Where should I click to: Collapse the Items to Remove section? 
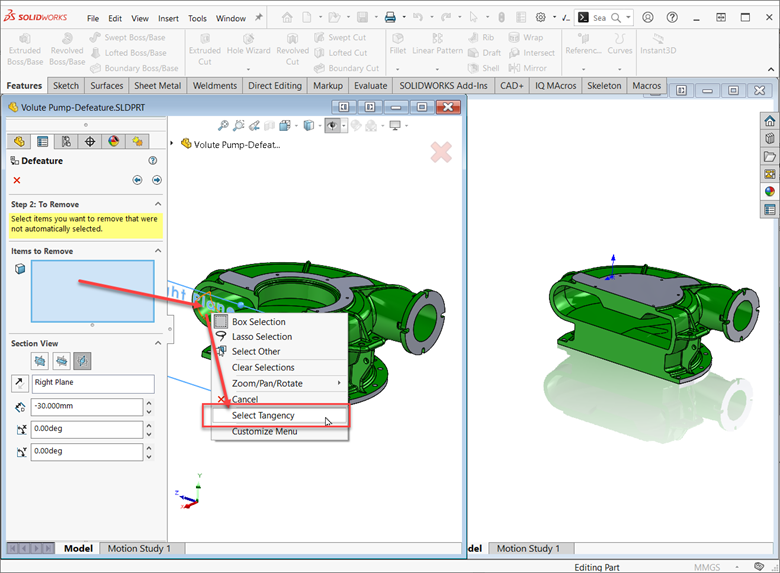158,251
